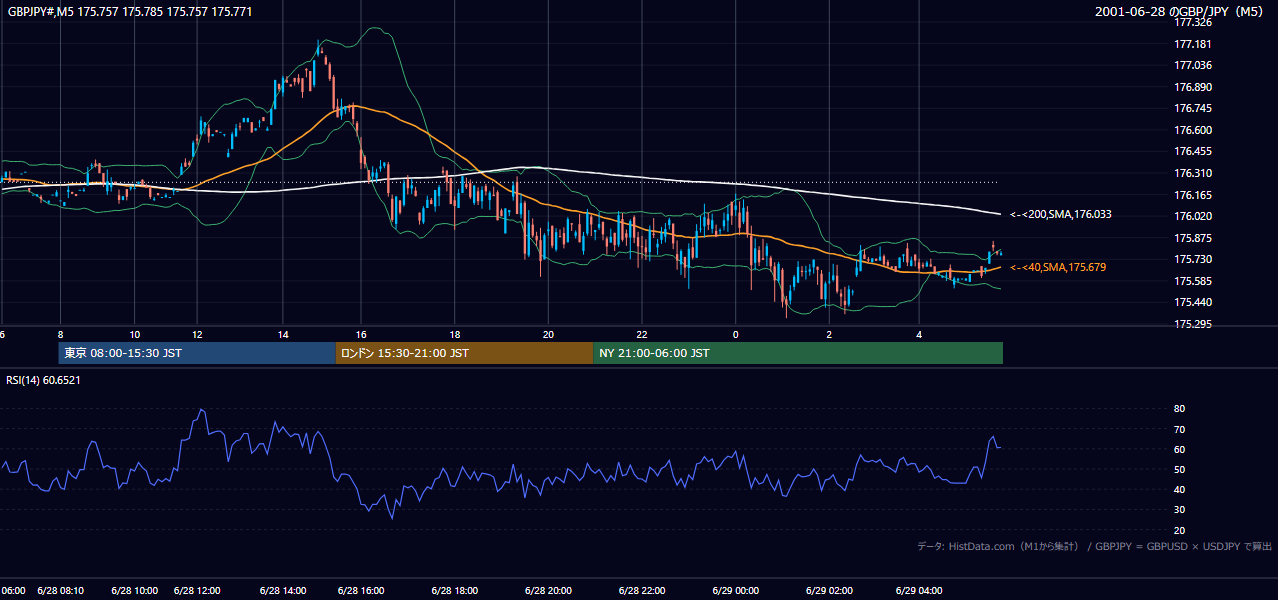
Task: Click the bottom time label 6/28 18:00
Action: tap(455, 590)
